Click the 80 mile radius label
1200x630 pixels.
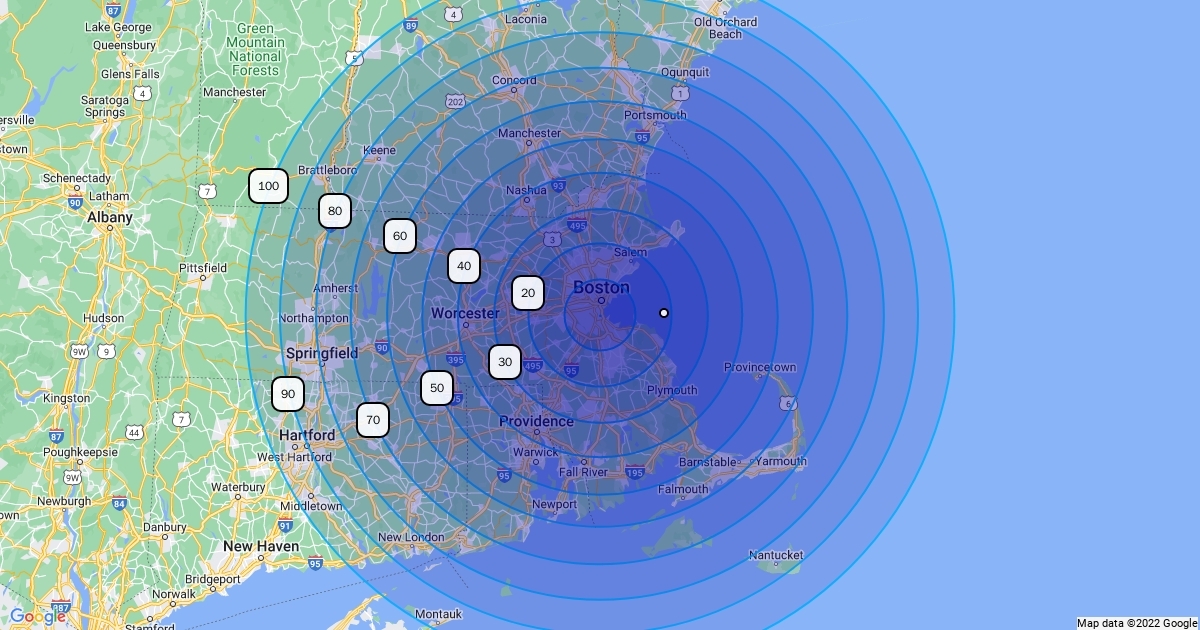coord(335,211)
